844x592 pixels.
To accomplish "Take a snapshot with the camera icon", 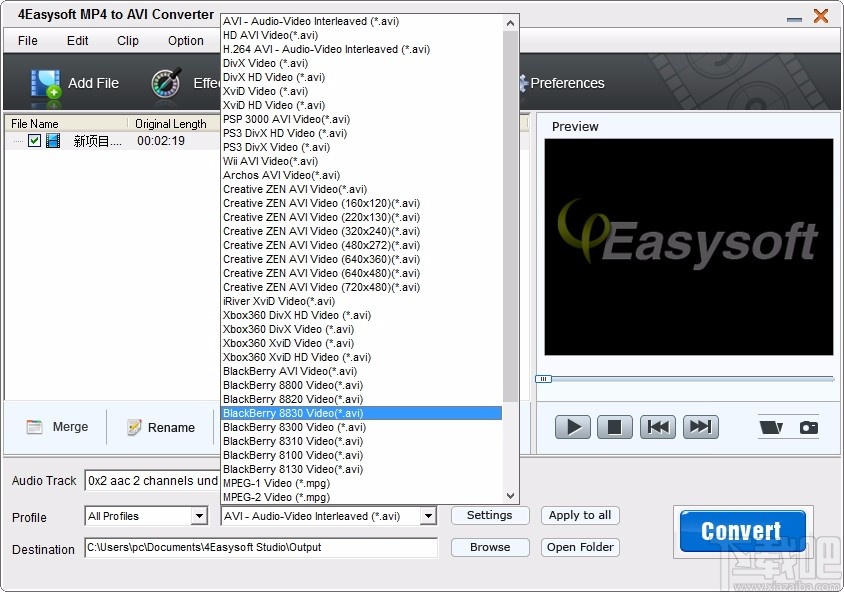I will [810, 426].
